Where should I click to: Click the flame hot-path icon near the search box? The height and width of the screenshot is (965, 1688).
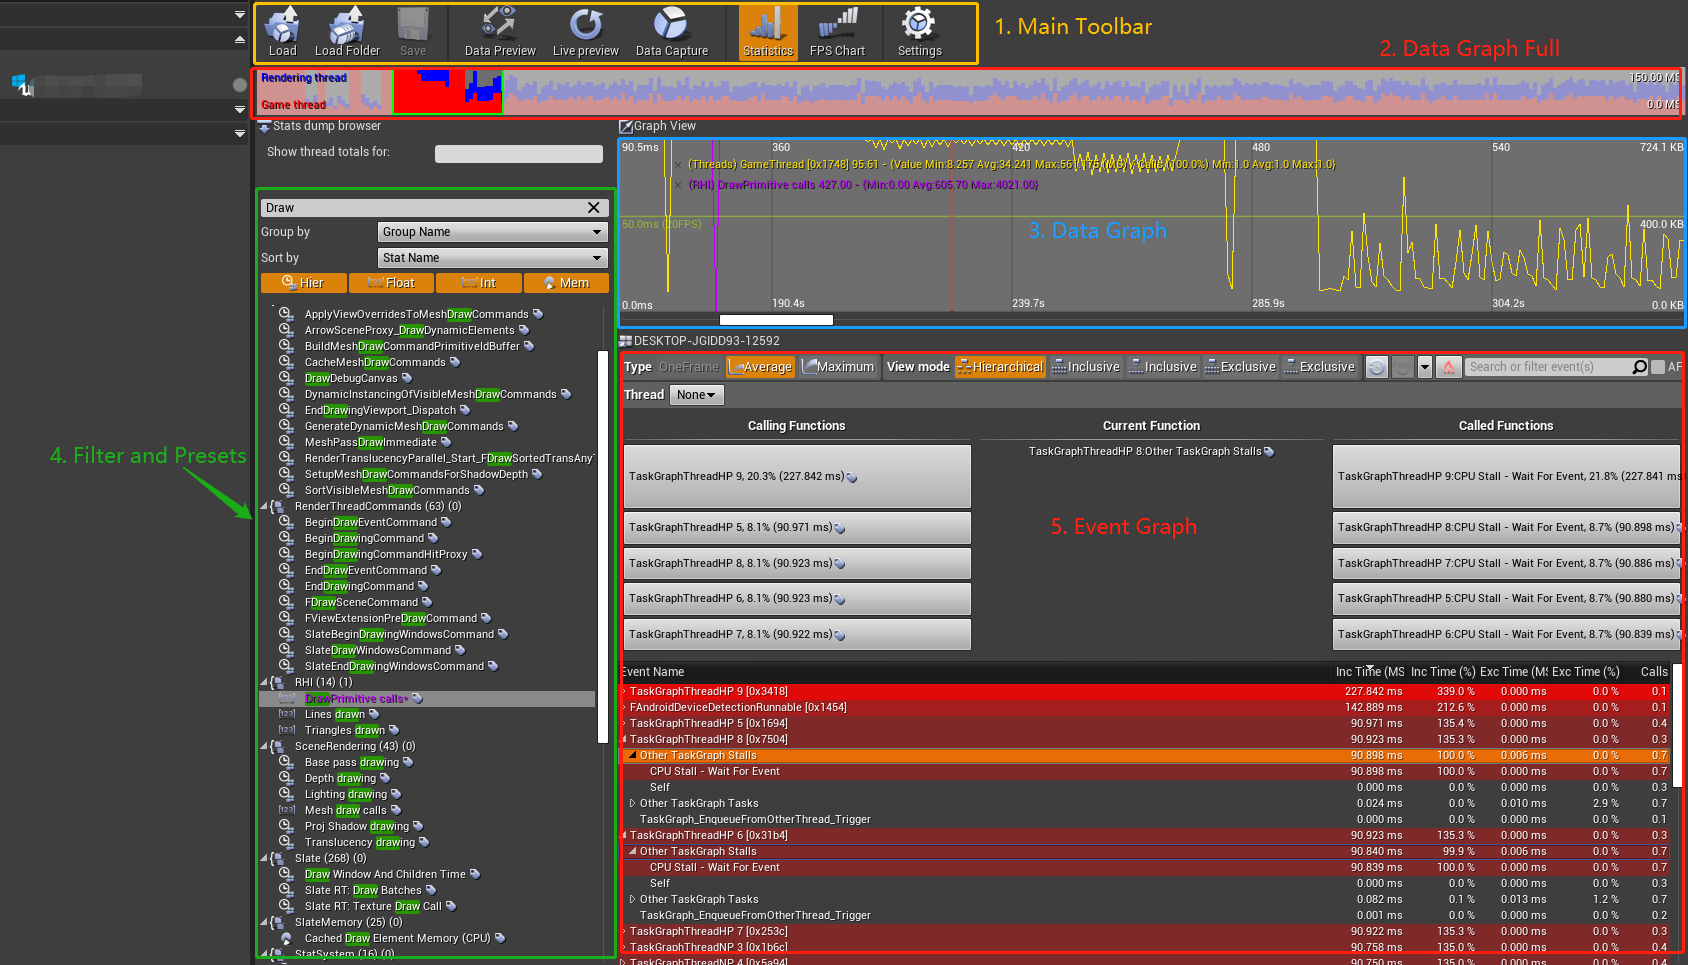[1448, 366]
